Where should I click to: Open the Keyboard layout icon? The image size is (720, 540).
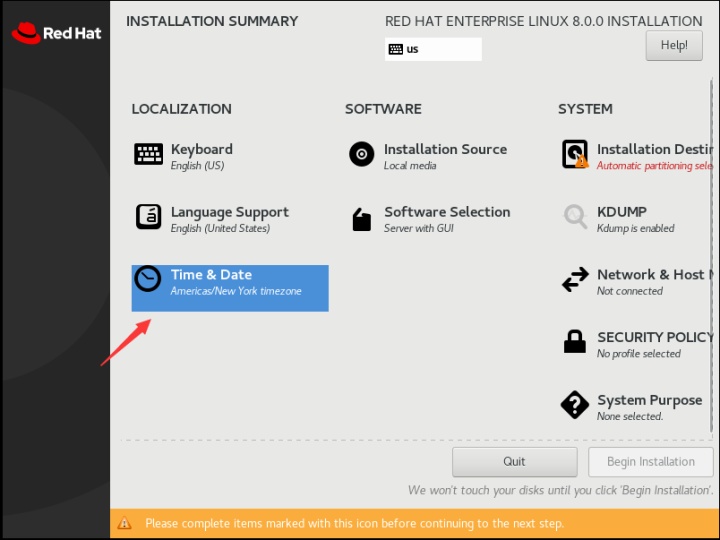coord(148,154)
